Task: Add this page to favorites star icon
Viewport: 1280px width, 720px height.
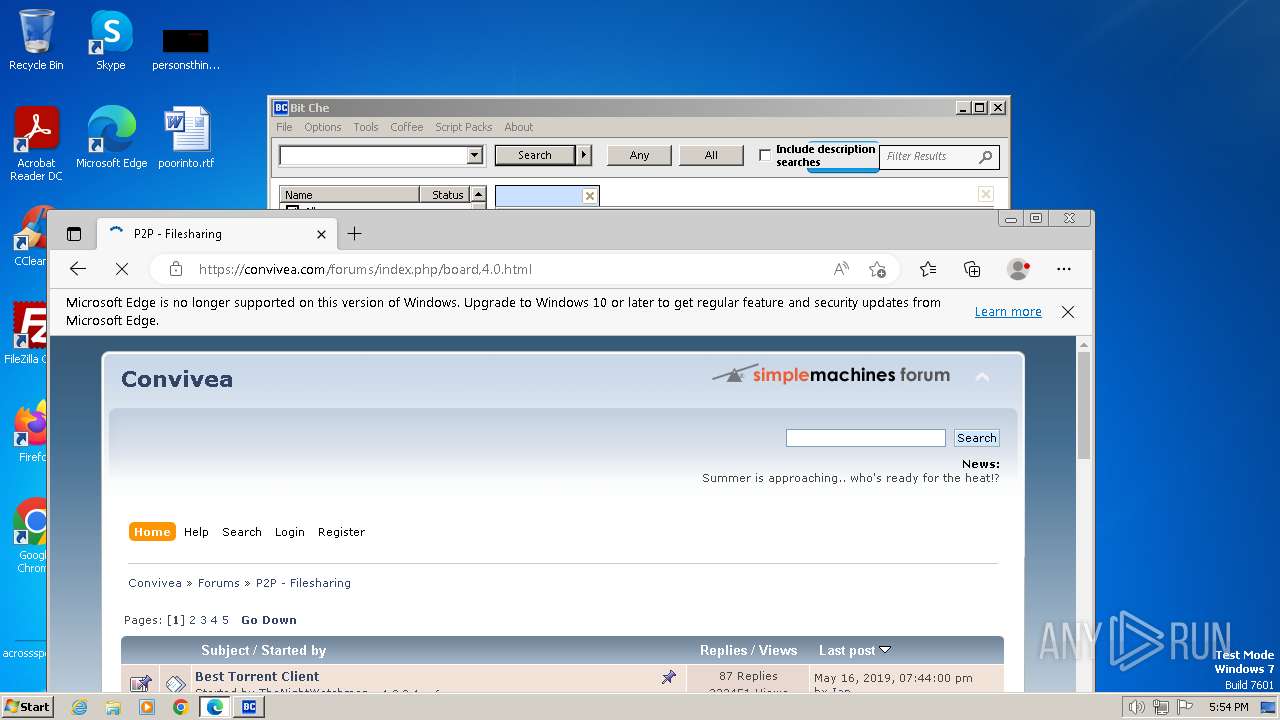Action: (877, 269)
